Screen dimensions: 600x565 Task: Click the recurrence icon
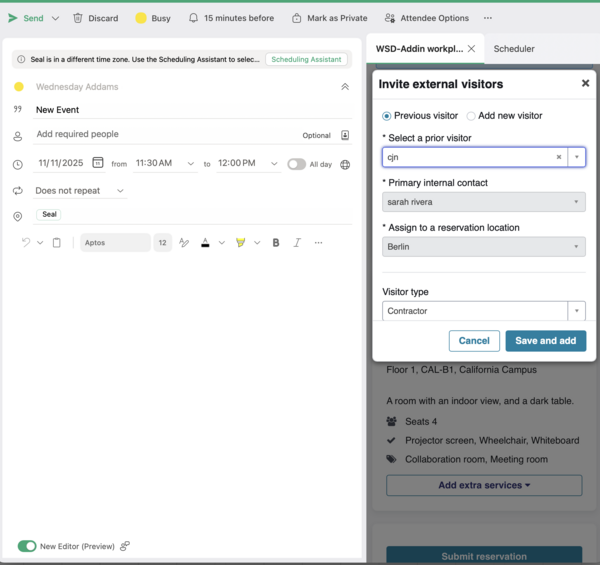tap(18, 191)
